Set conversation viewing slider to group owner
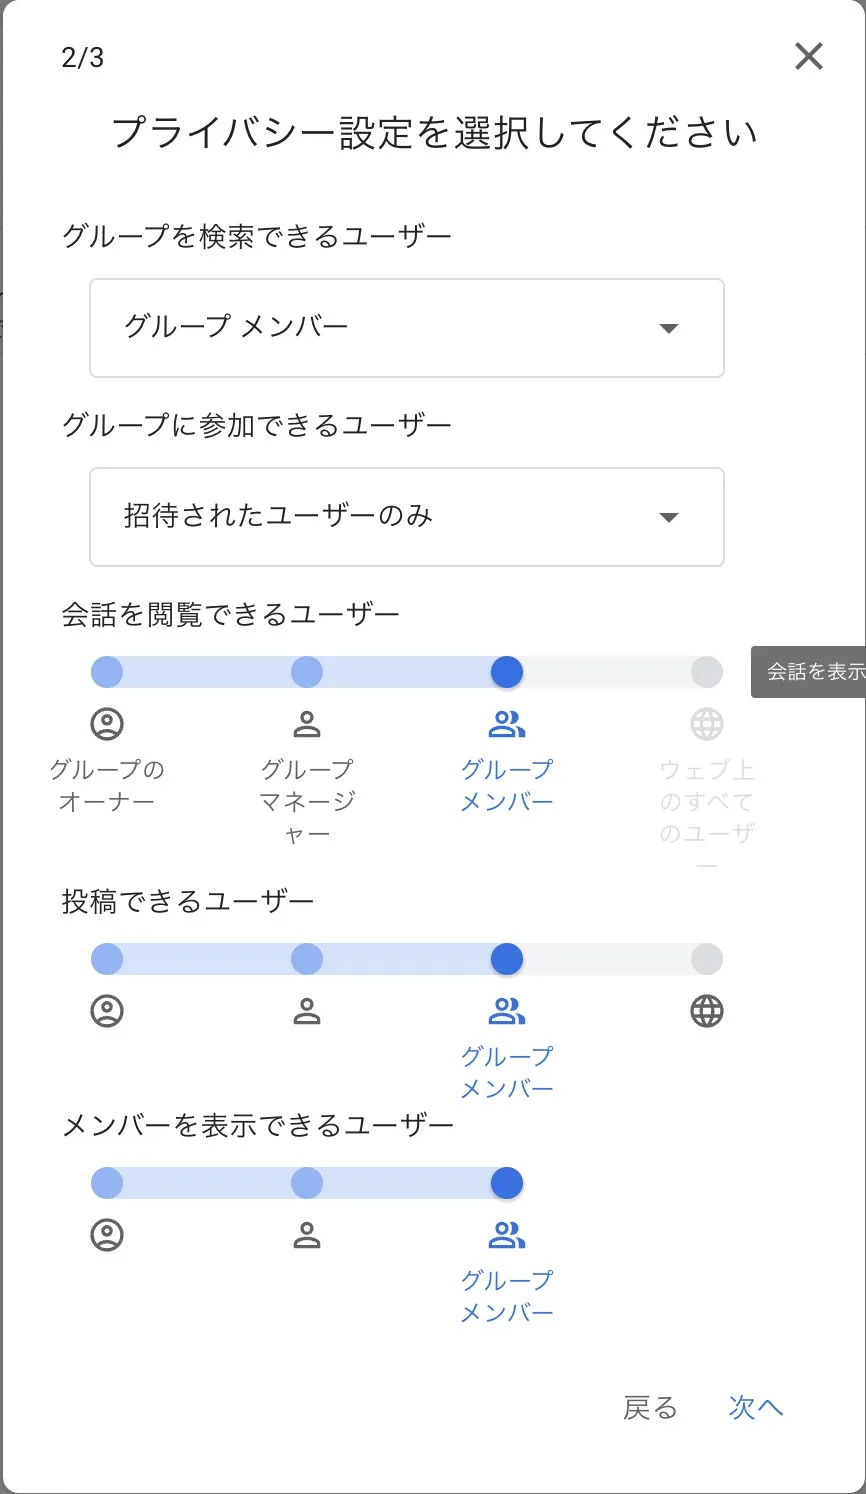Screen dimensions: 866x1494 [x=107, y=672]
